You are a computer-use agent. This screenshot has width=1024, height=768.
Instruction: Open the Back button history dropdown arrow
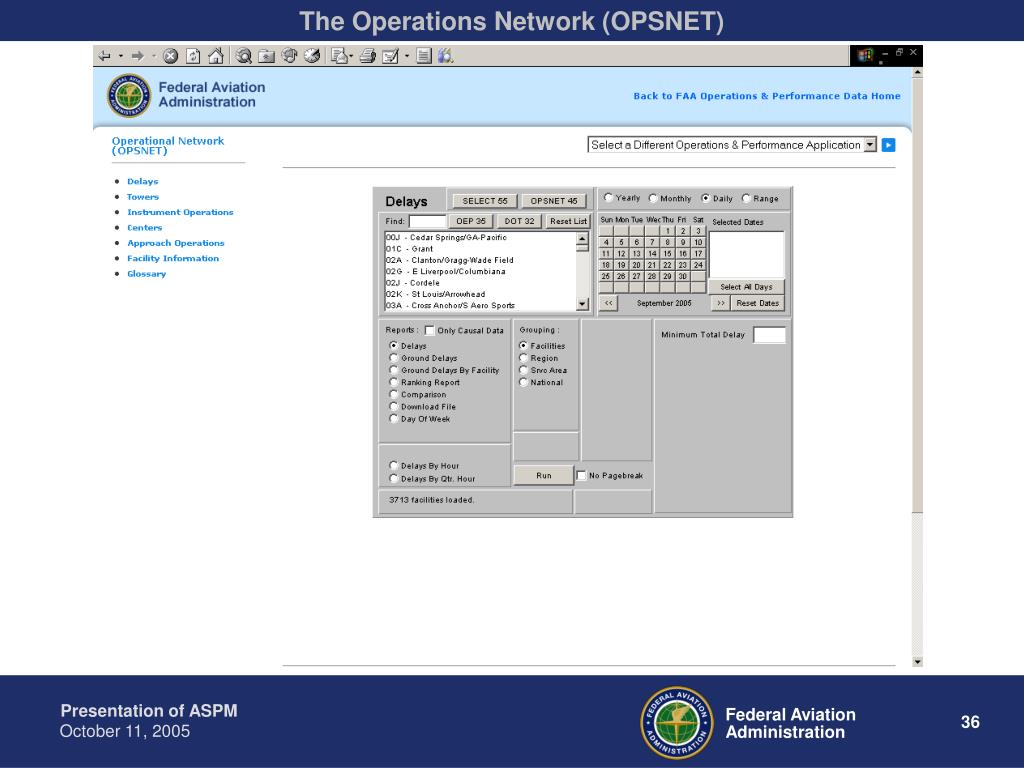(121, 56)
